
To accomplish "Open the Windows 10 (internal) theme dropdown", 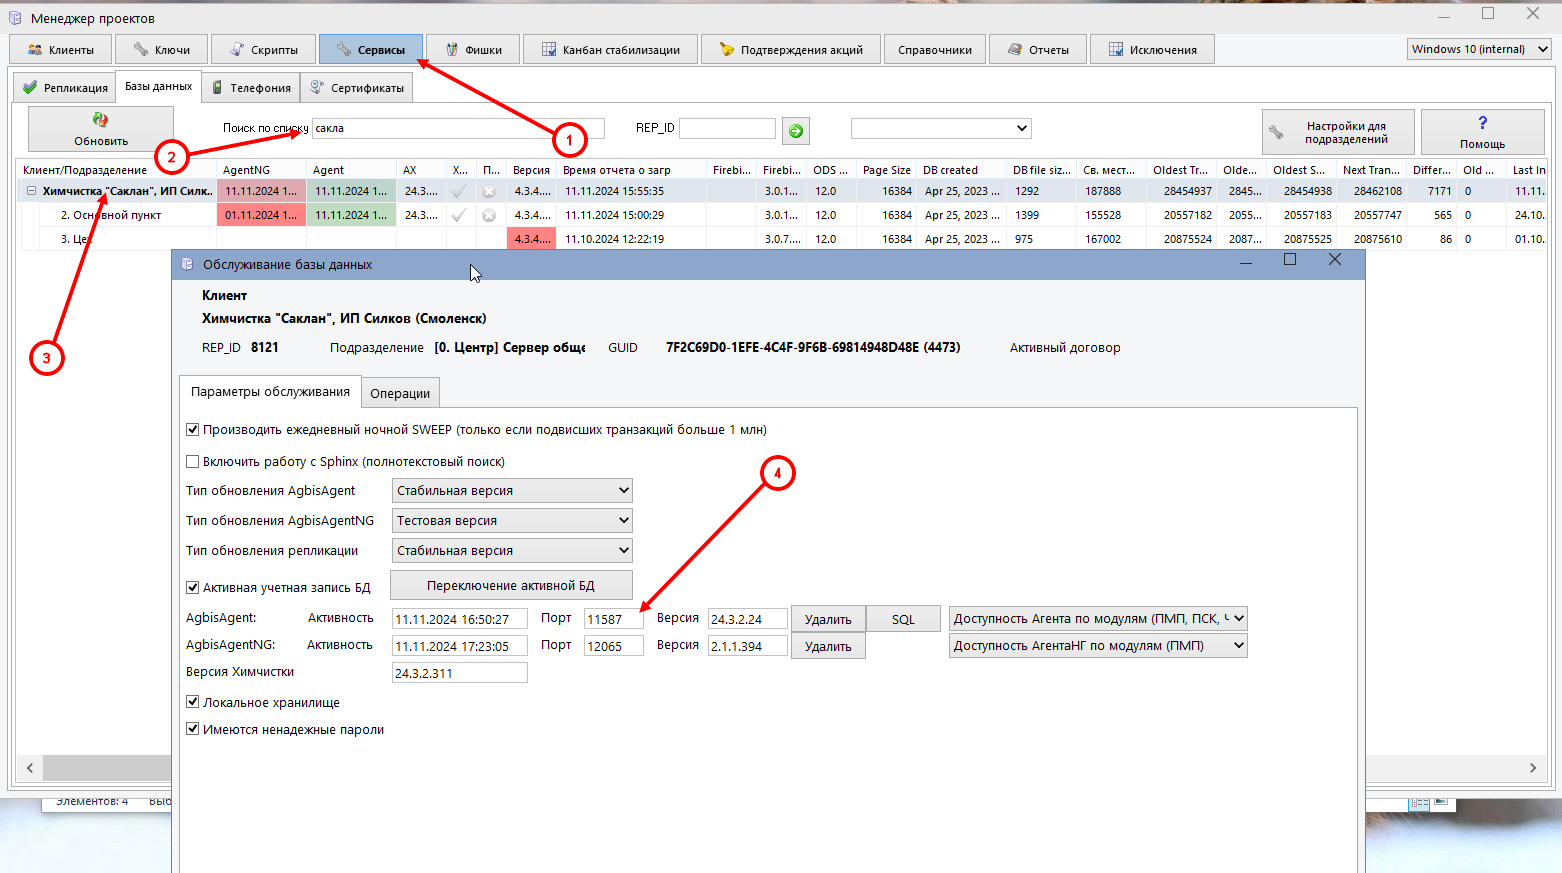I will point(1479,49).
